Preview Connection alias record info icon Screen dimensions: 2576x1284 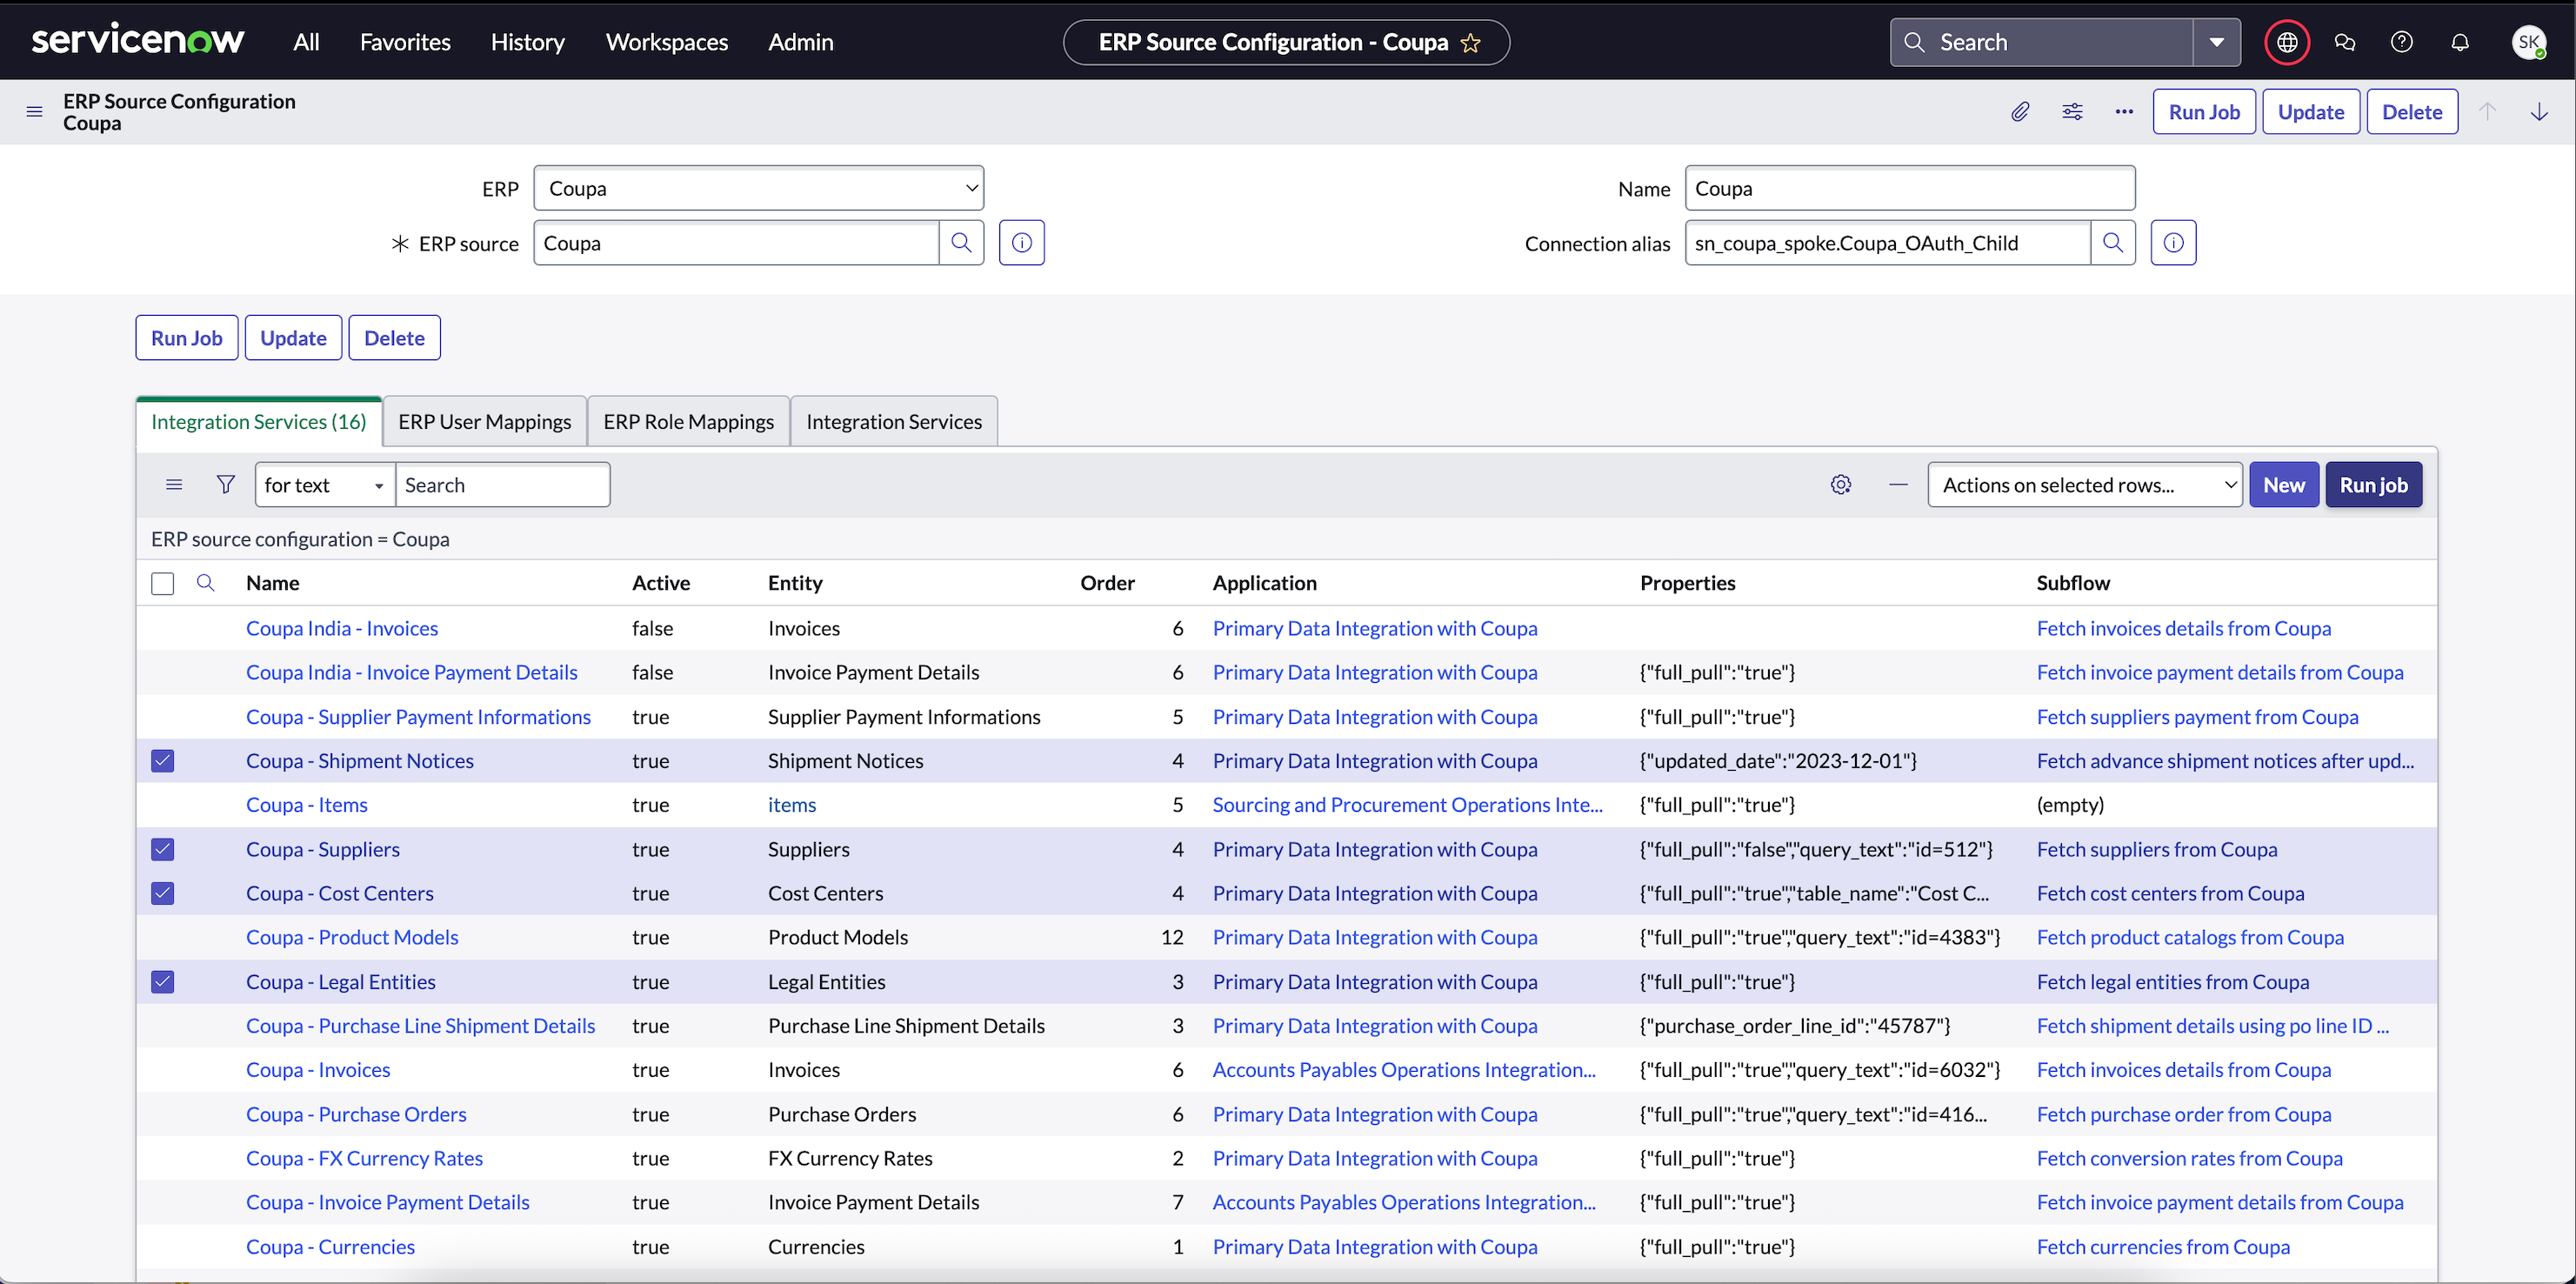coord(2174,243)
